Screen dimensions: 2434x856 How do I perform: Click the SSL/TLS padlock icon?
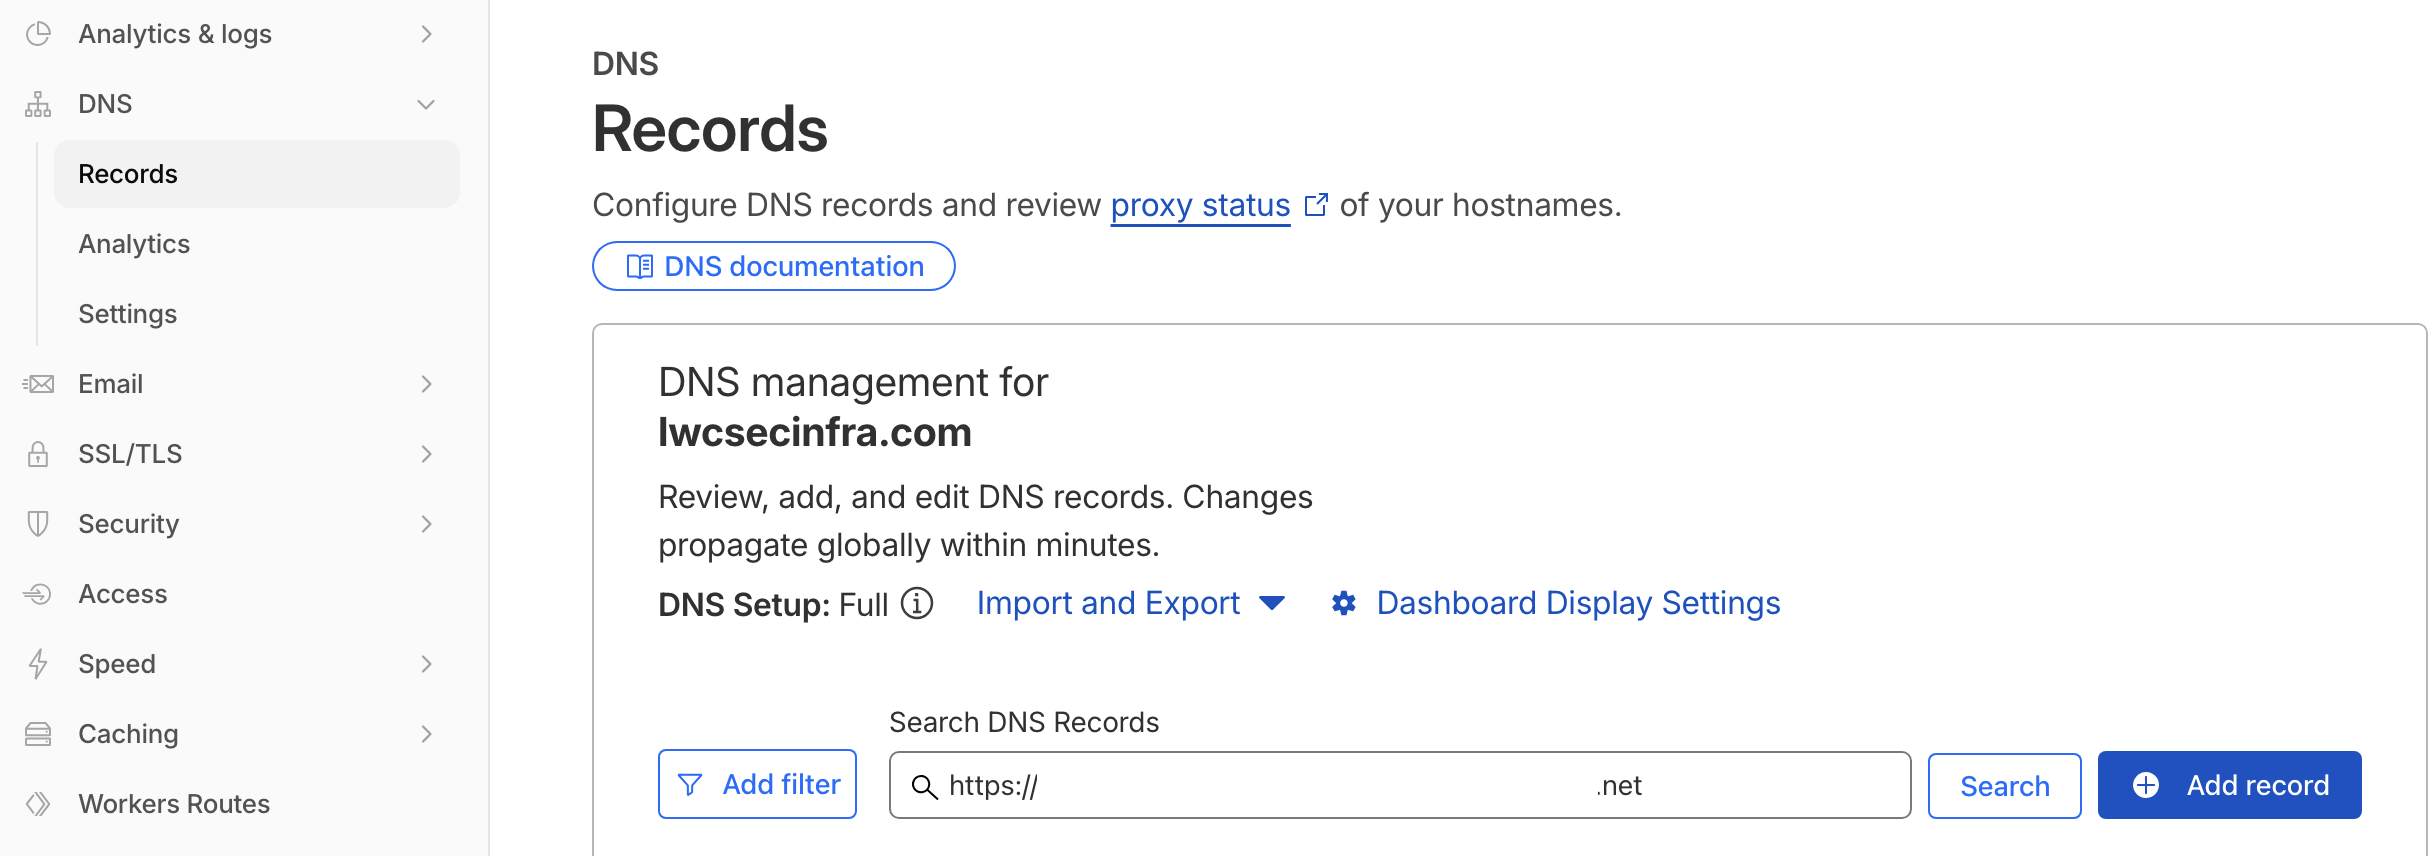(38, 454)
